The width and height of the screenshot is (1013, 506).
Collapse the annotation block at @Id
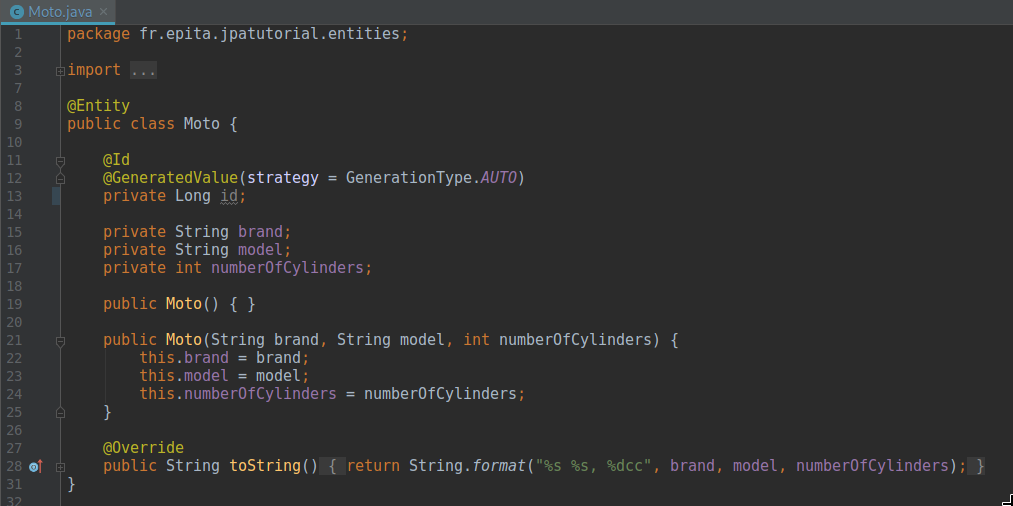click(x=60, y=160)
